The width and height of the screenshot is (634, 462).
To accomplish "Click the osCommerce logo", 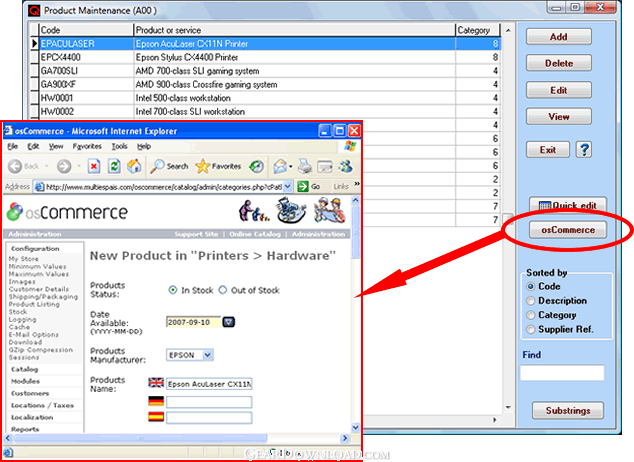I will (x=67, y=212).
